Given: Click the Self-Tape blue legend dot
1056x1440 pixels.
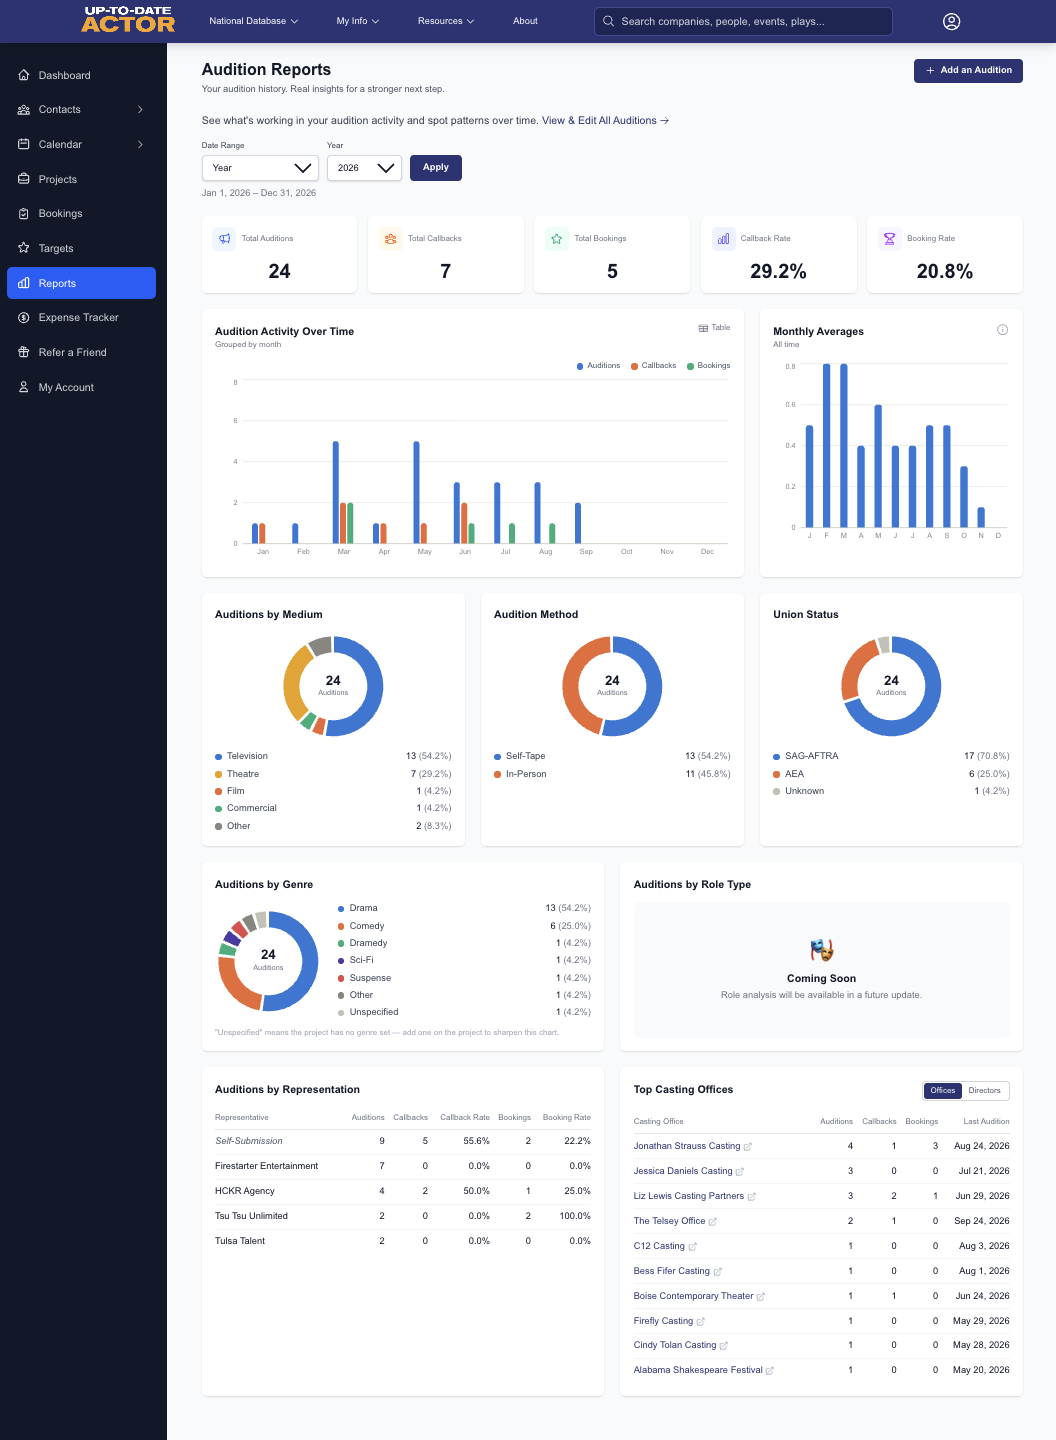Looking at the screenshot, I should click(x=497, y=757).
